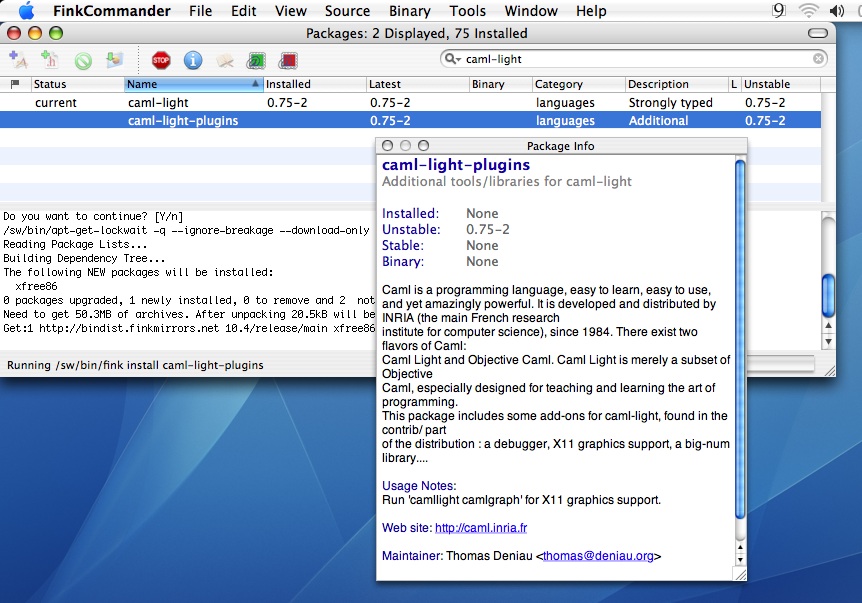The image size is (862, 603).
Task: Click the 'Strongly typed' description cell
Action: point(671,103)
